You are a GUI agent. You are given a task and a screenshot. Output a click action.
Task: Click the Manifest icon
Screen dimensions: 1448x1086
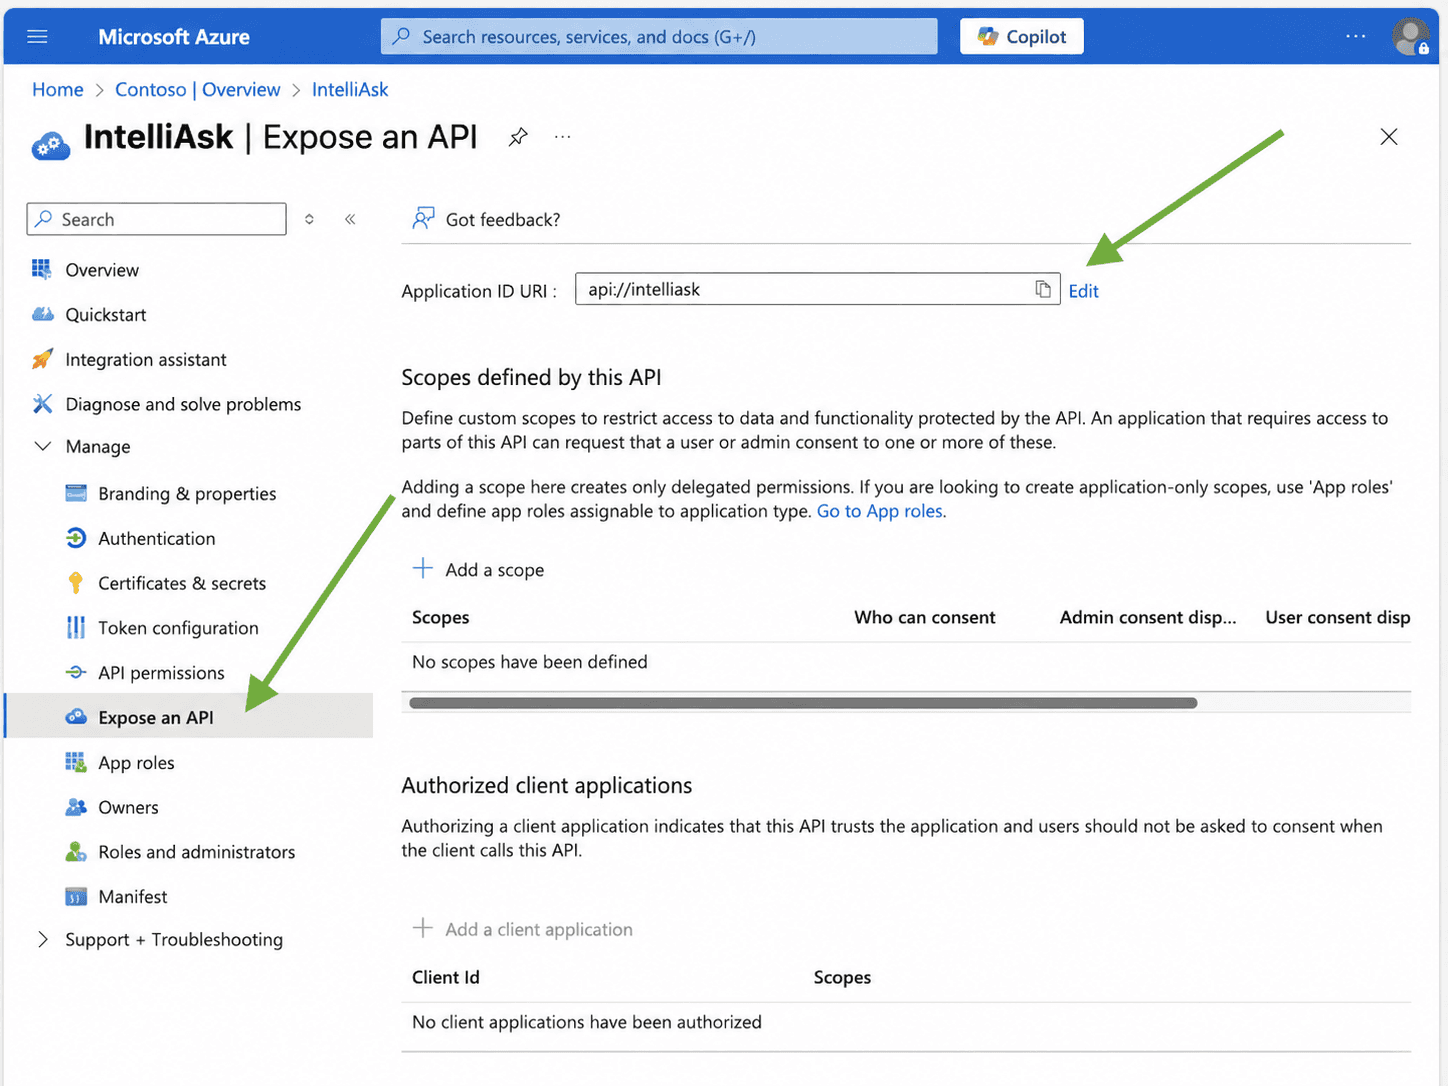76,897
